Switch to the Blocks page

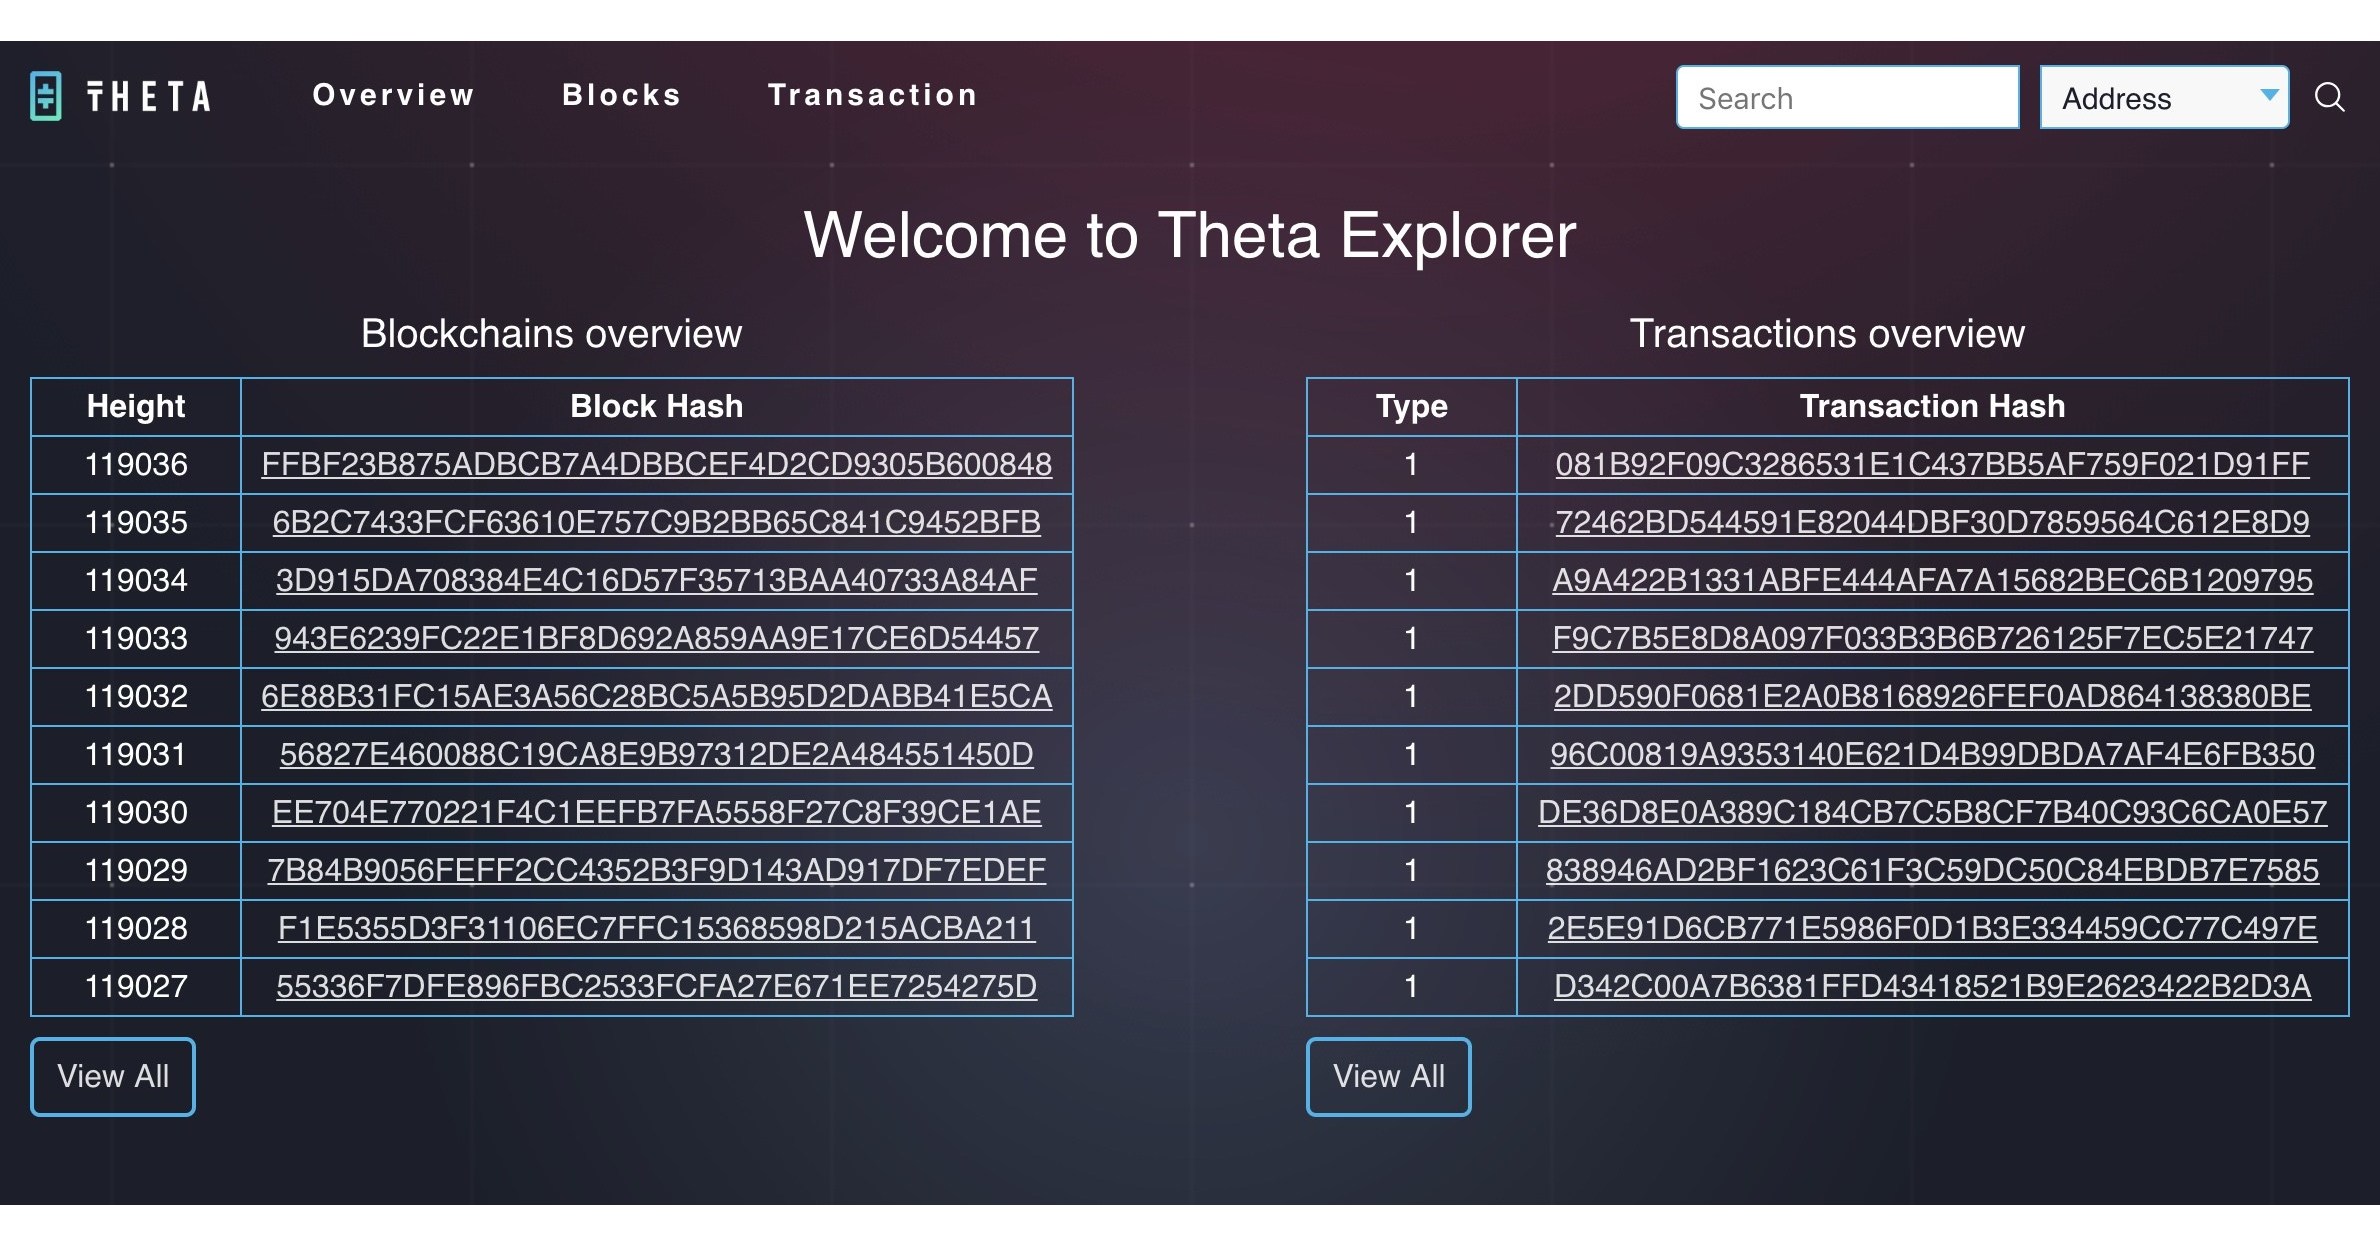[621, 95]
